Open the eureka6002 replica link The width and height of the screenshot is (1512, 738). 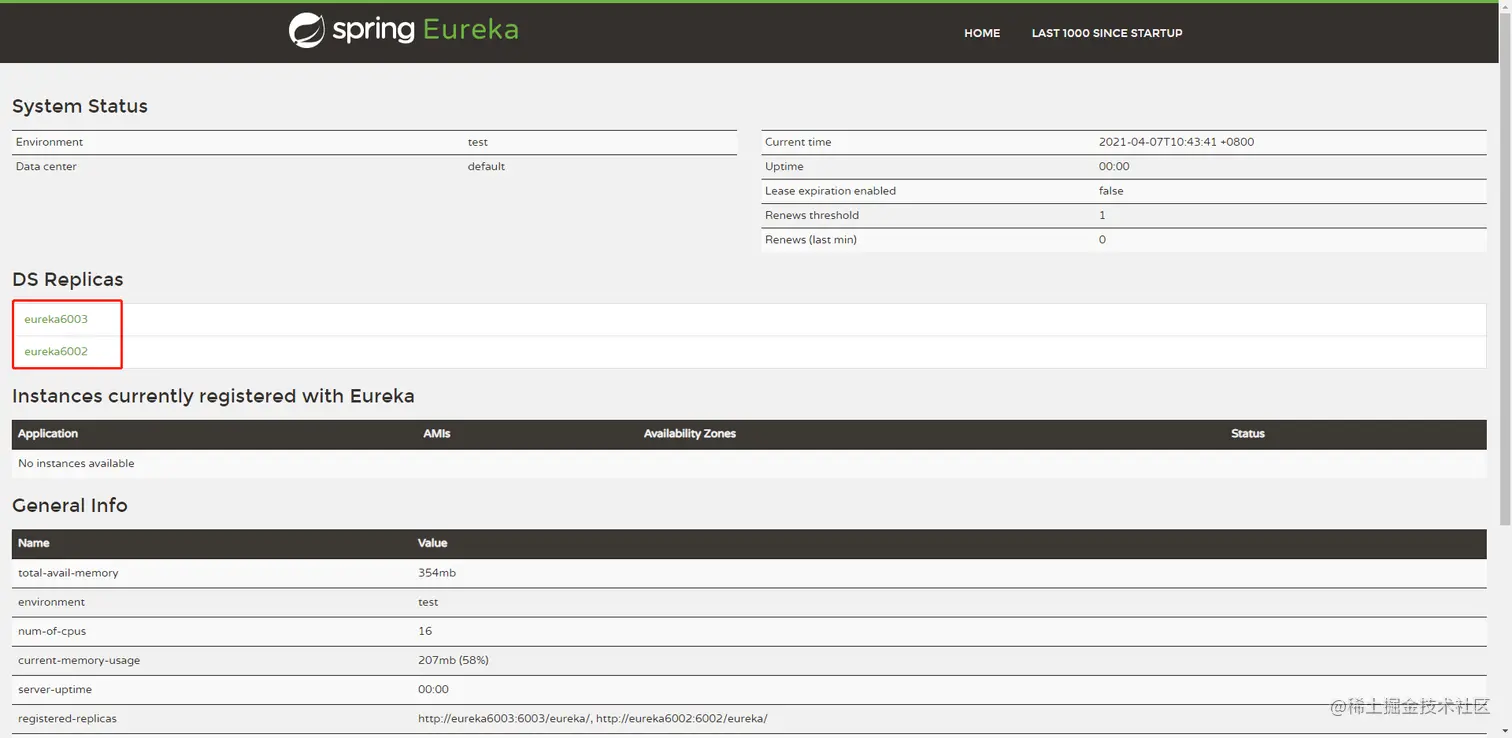click(56, 351)
